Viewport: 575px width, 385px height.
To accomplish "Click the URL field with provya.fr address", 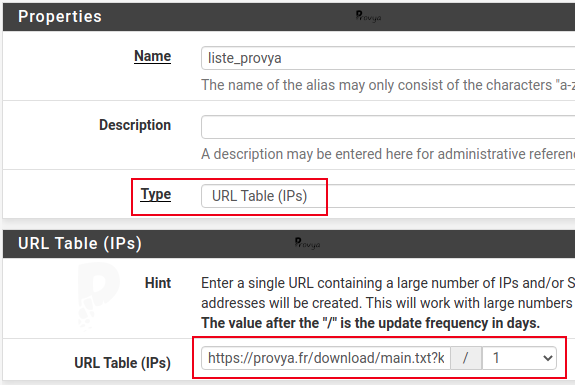I will (x=326, y=358).
